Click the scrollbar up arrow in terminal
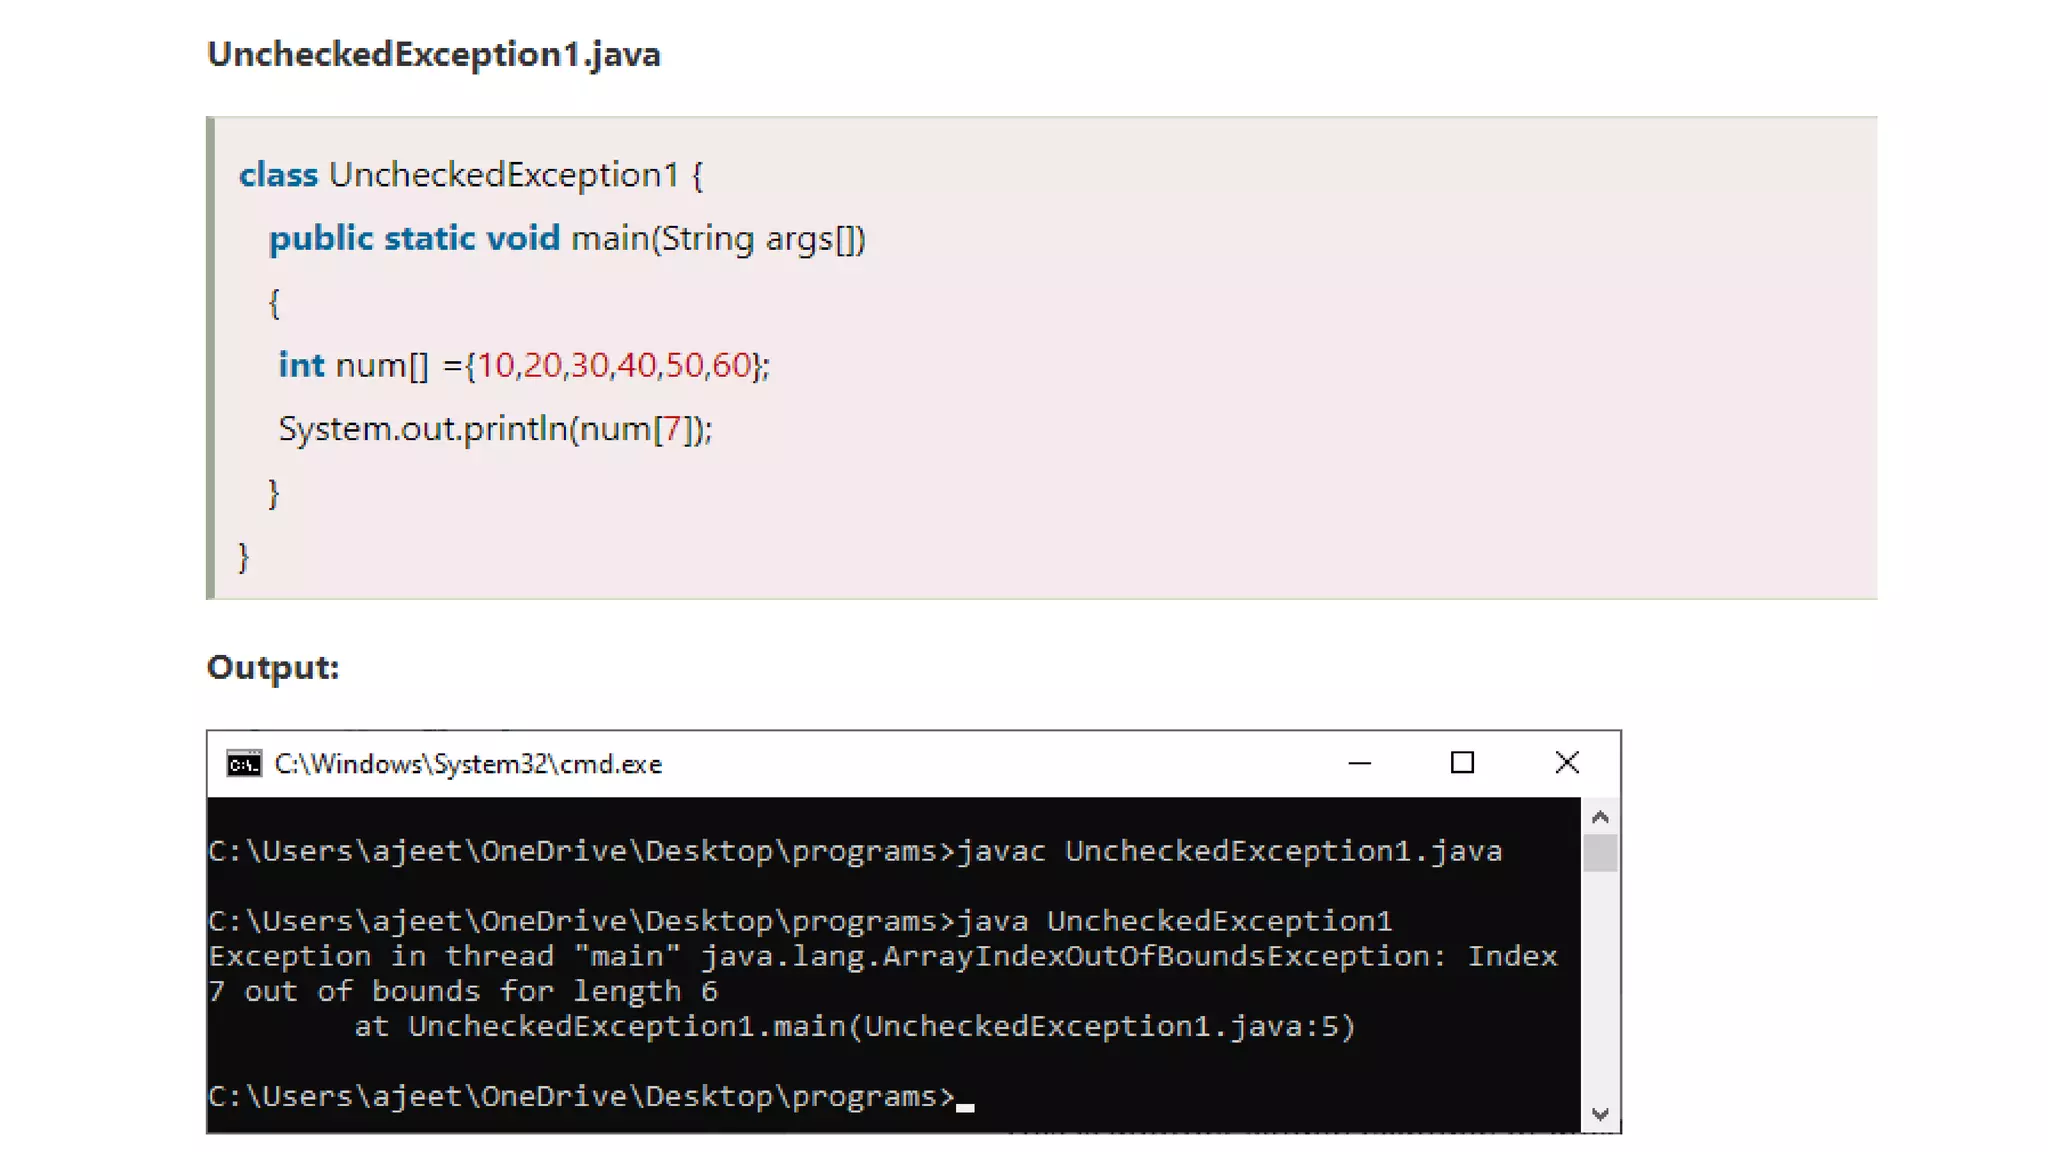Viewport: 2048px width, 1152px height. pos(1600,817)
